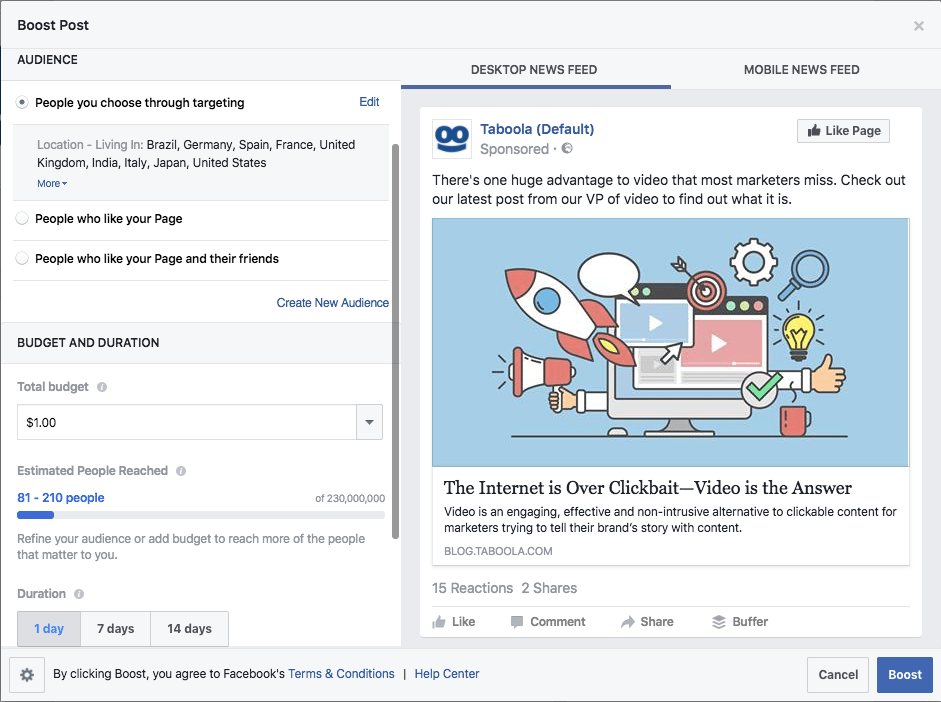Image resolution: width=941 pixels, height=702 pixels.
Task: Click Create New Audience link
Action: 332,303
